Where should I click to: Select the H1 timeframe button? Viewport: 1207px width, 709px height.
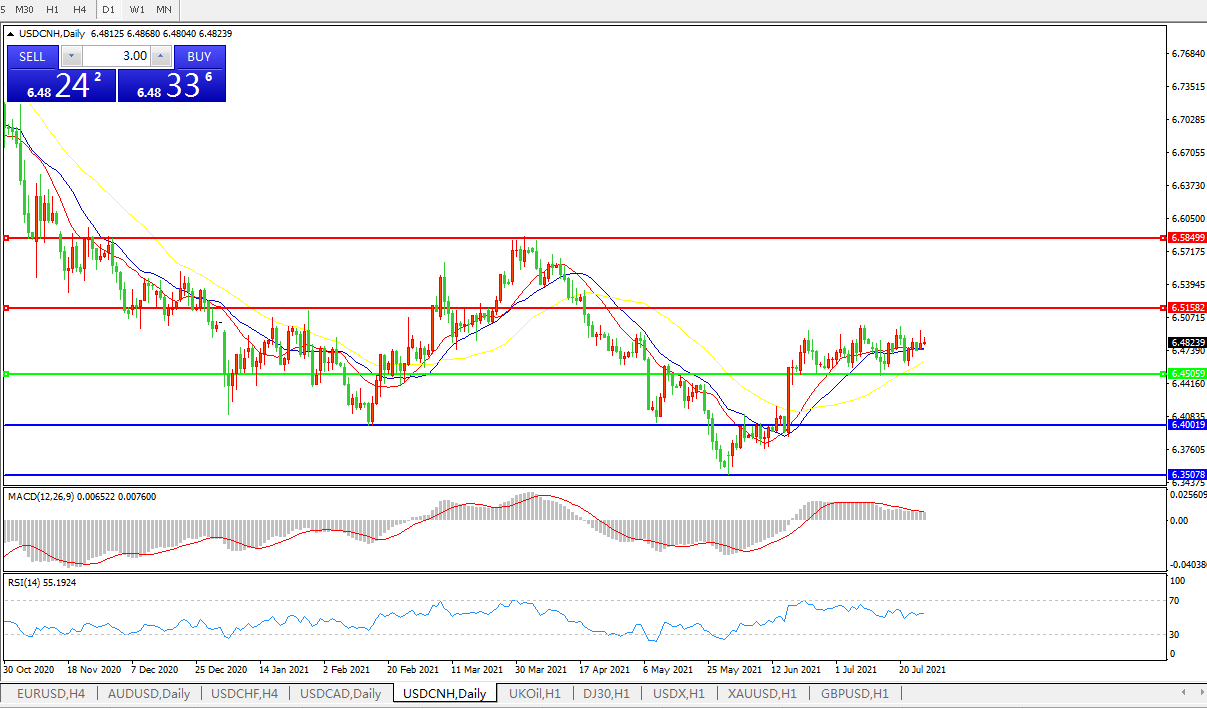point(54,9)
